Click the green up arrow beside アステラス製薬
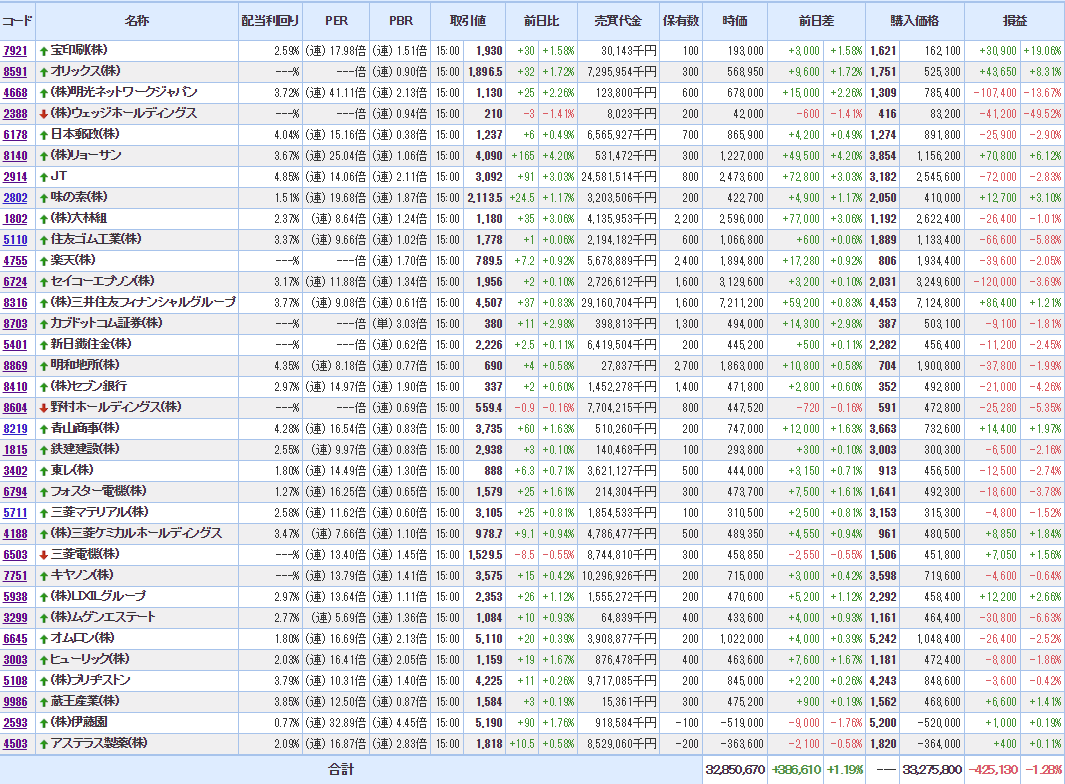The height and width of the screenshot is (784, 1065). [43, 743]
